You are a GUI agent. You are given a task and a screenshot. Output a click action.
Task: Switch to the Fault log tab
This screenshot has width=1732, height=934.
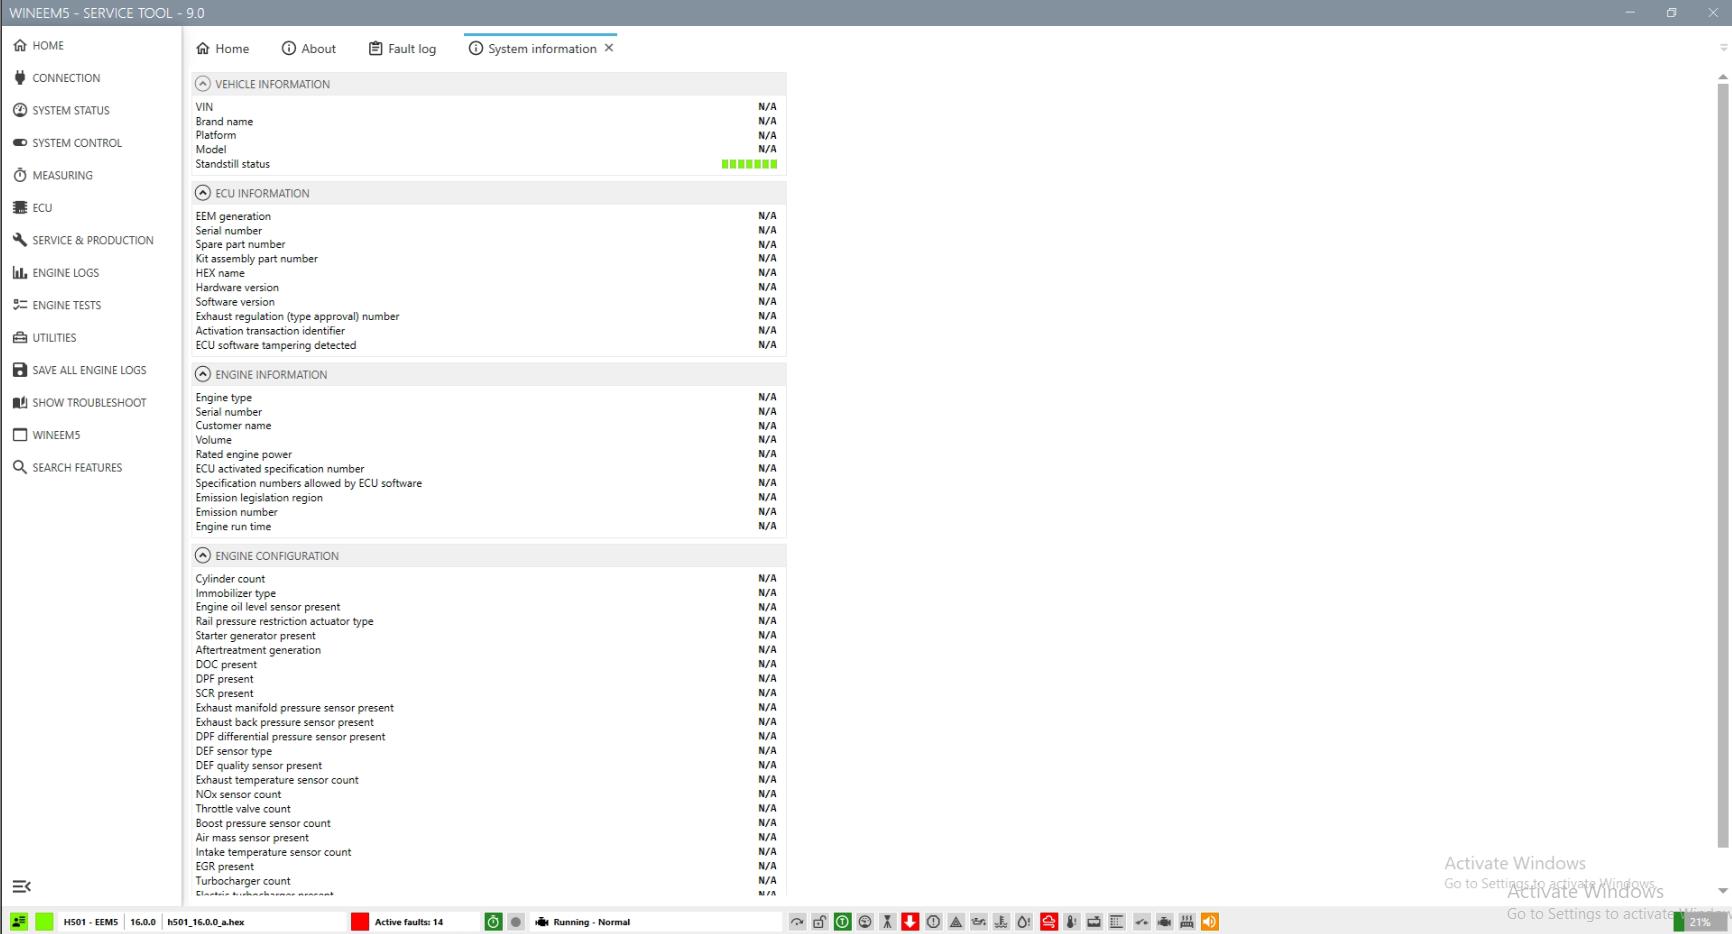click(x=402, y=49)
